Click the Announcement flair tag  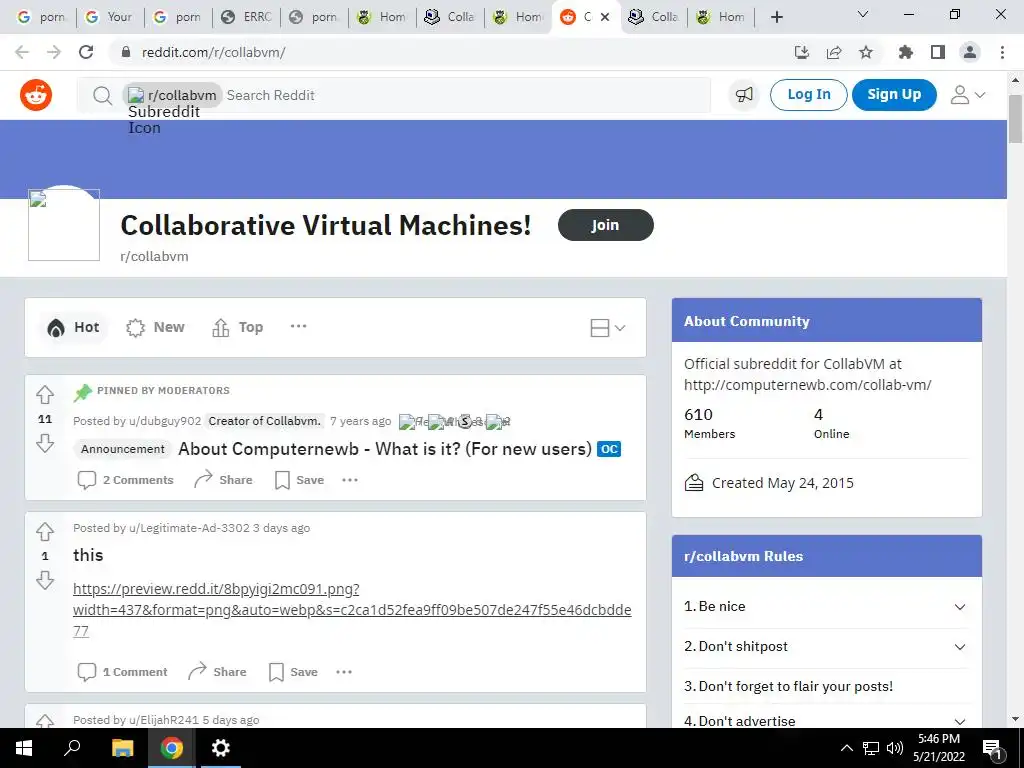[123, 449]
